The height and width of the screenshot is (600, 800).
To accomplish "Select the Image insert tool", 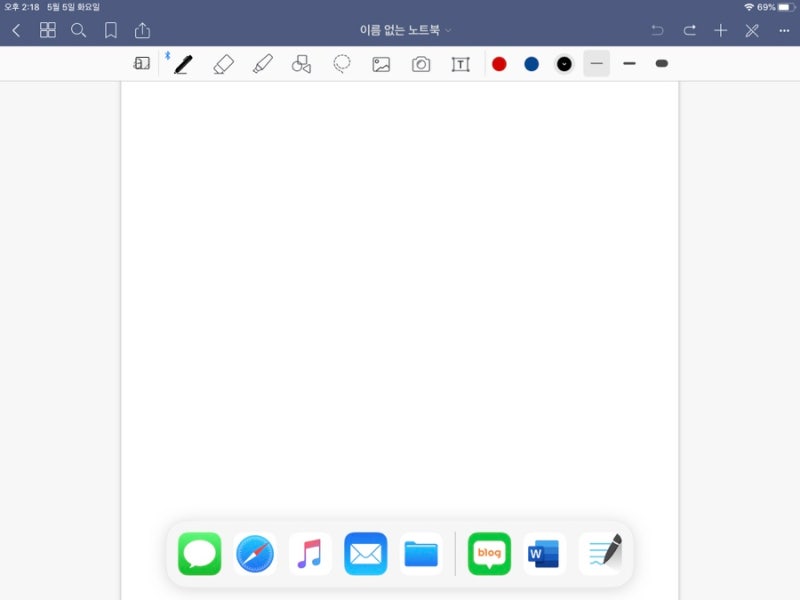I will [x=381, y=64].
